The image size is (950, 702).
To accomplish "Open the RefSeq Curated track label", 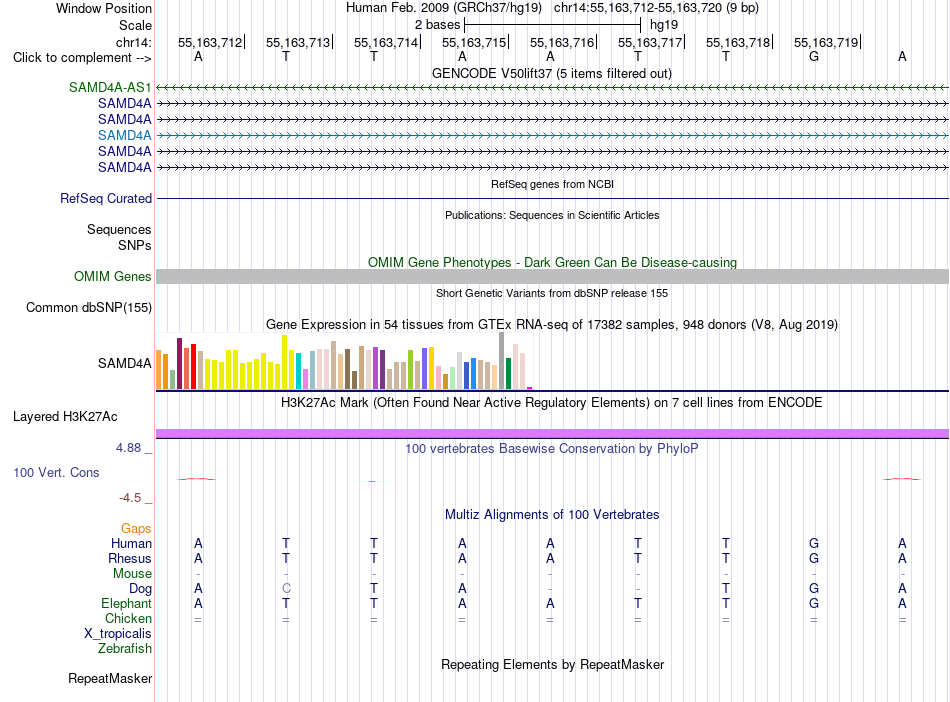I will coord(106,198).
